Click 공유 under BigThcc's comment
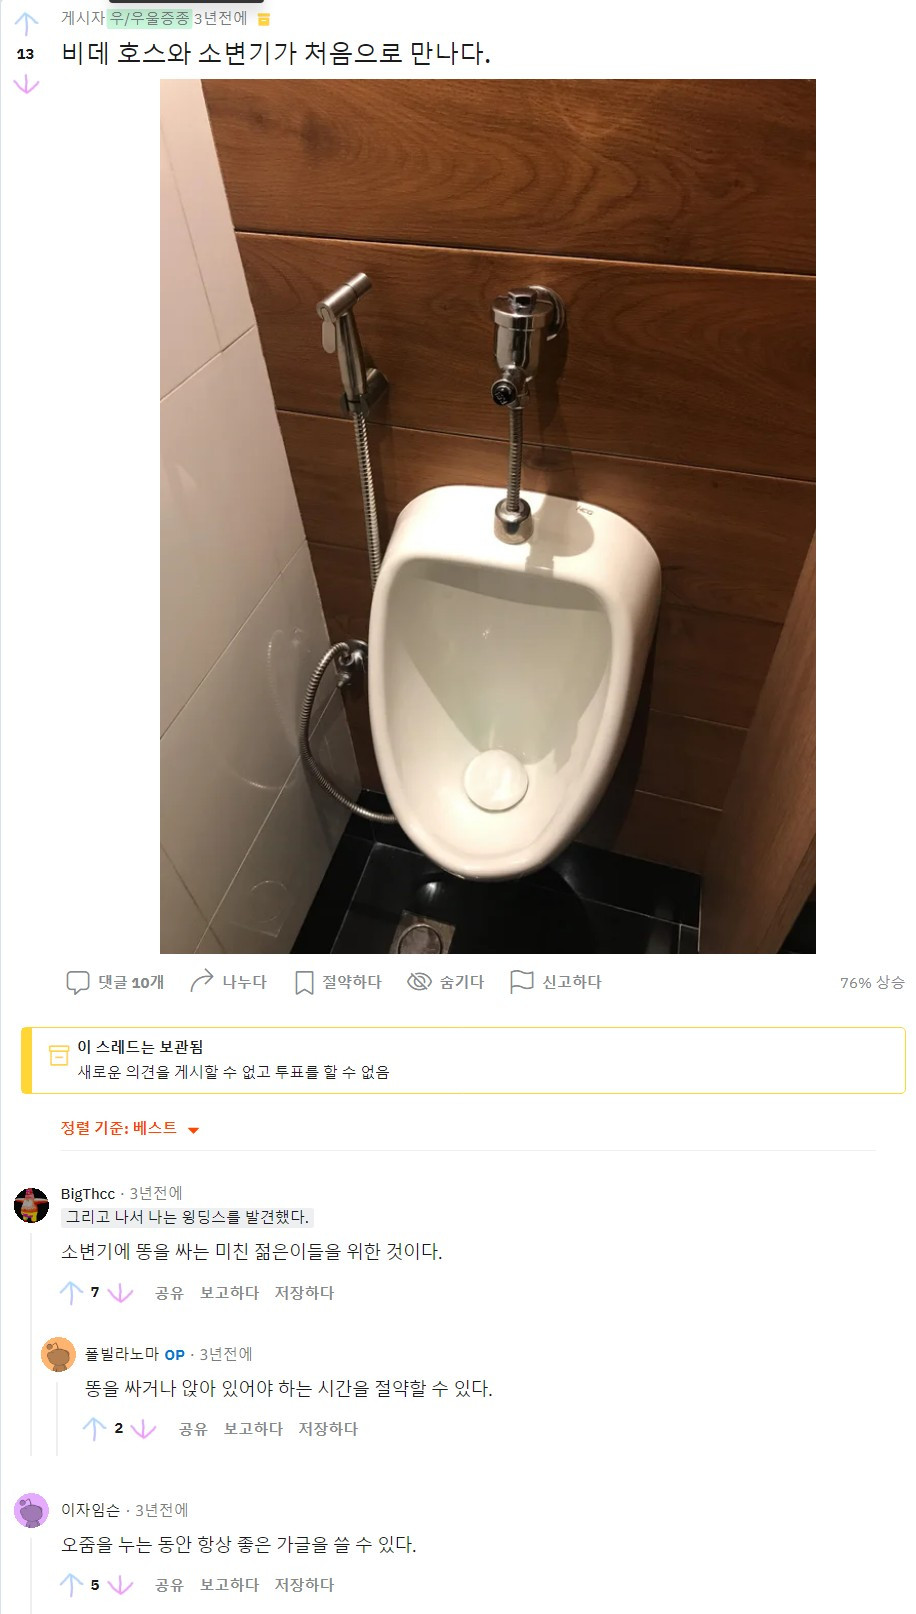Screen dimensions: 916x1614 point(169,1293)
